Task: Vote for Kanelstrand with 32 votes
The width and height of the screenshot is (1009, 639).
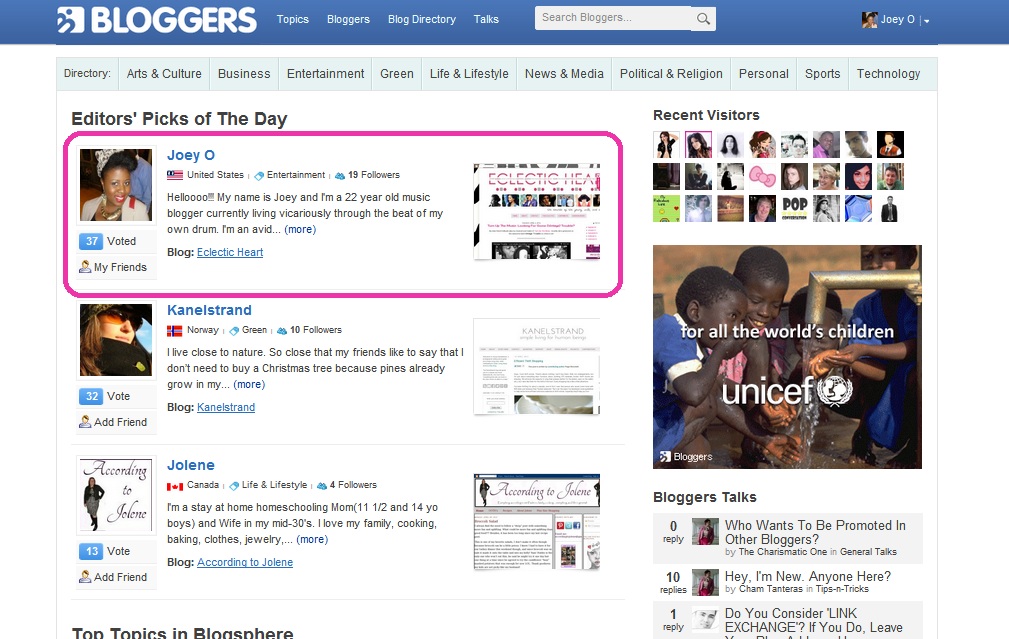Action: pos(116,396)
